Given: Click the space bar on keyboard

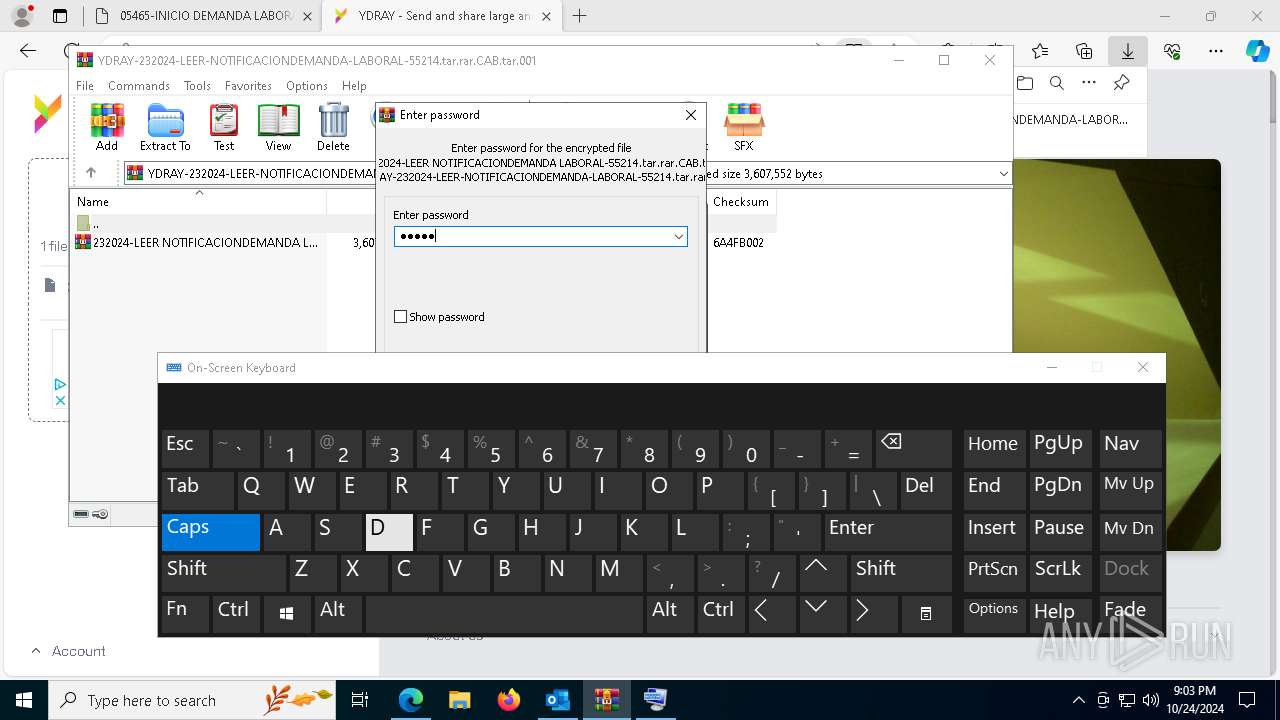Looking at the screenshot, I should coord(504,613).
